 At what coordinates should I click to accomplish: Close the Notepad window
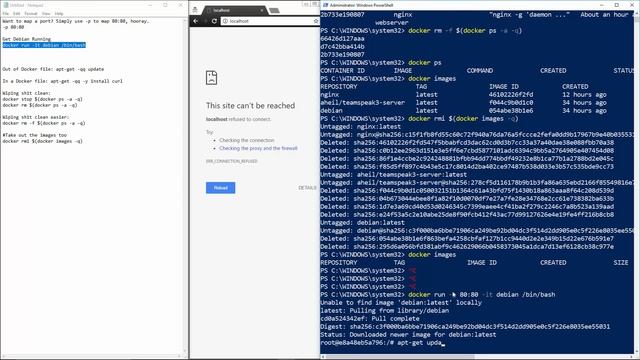tap(180, 5)
